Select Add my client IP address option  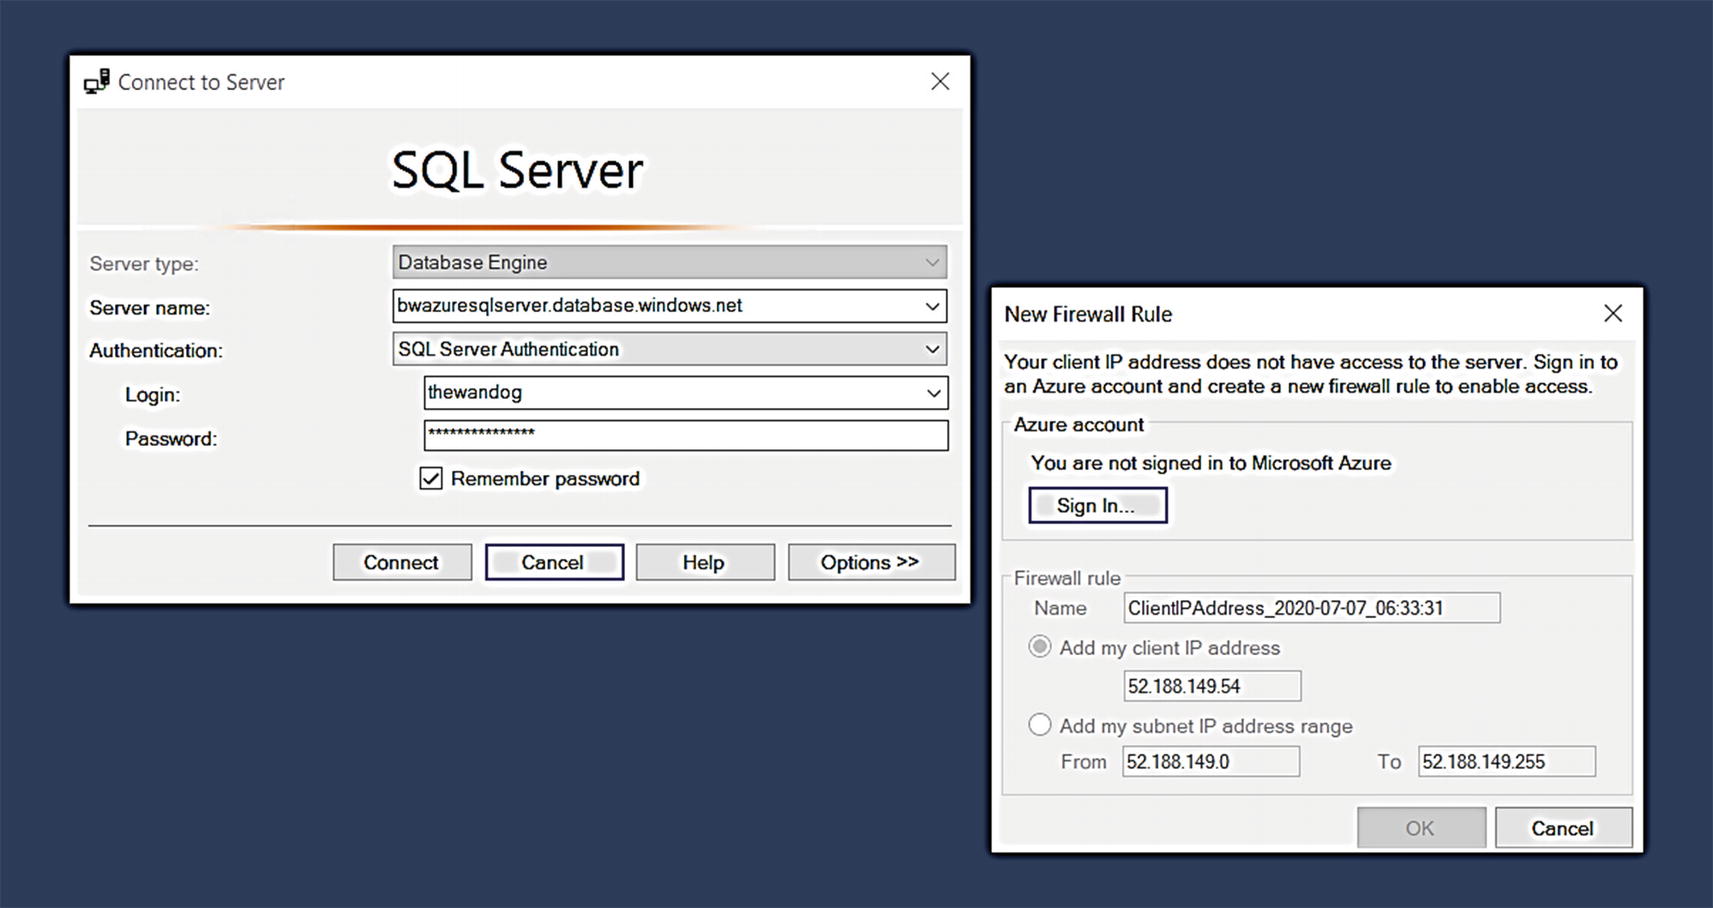(x=1040, y=647)
